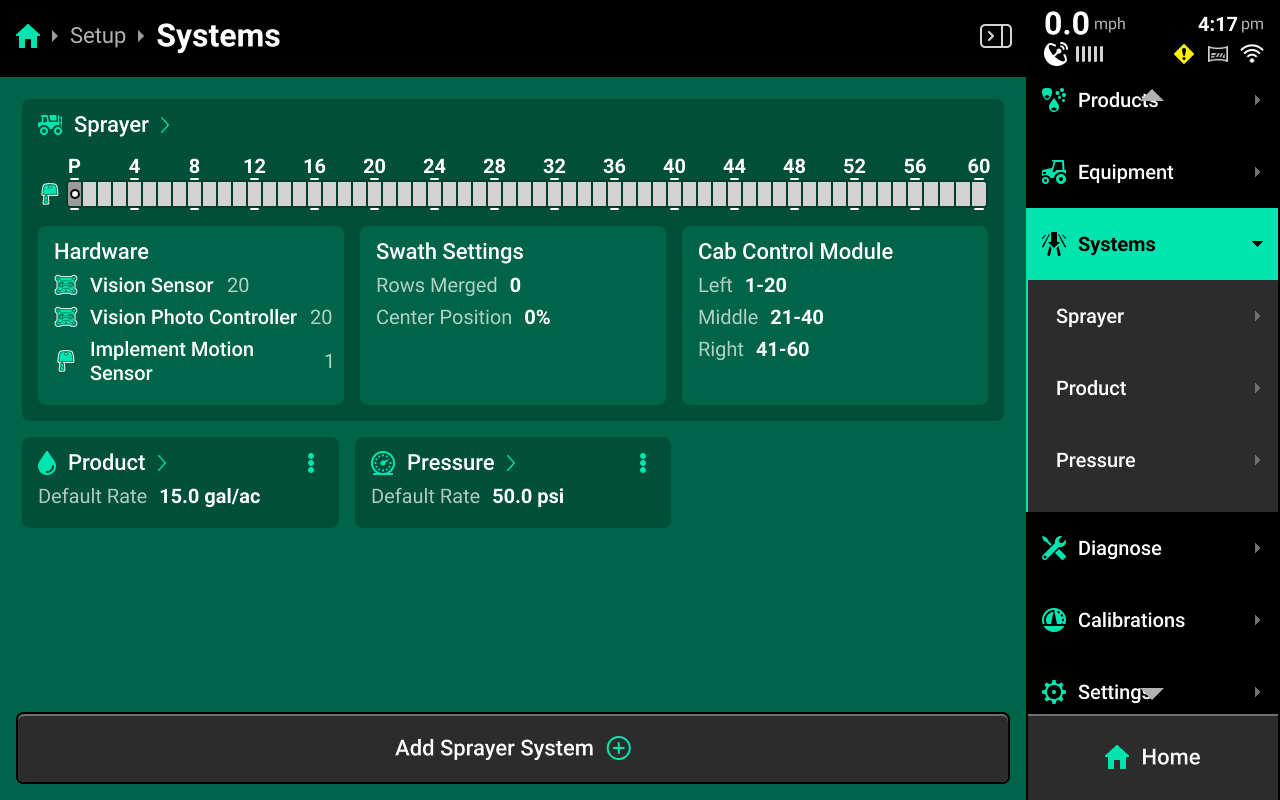Click the sprayer tractor icon in card header

[50, 125]
